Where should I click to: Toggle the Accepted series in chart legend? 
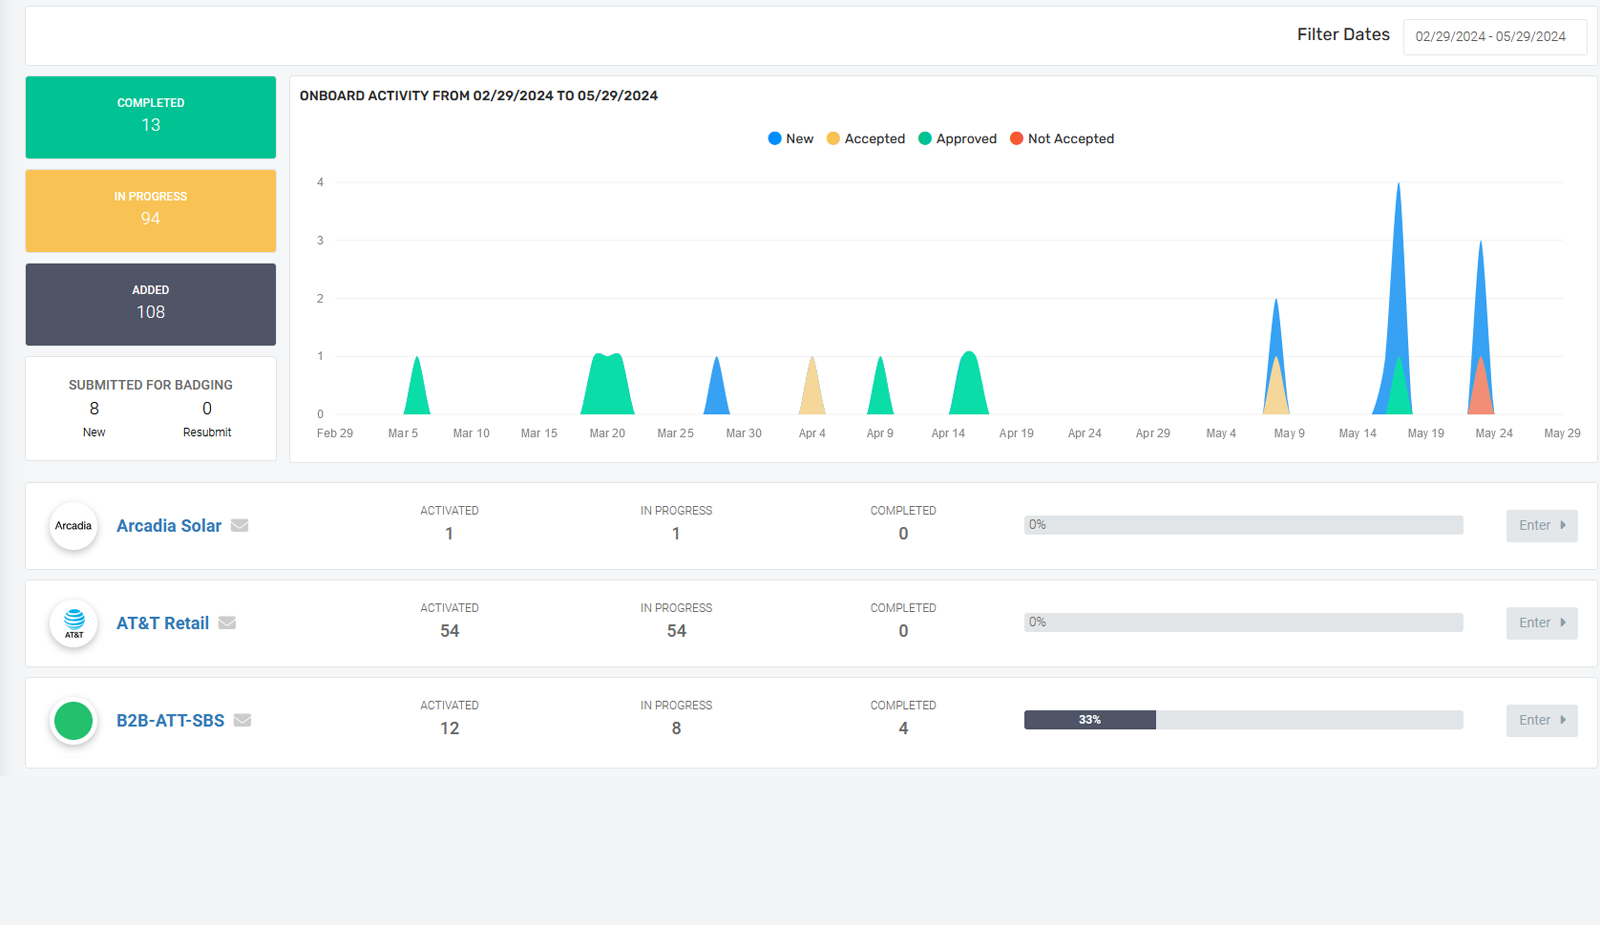(865, 139)
